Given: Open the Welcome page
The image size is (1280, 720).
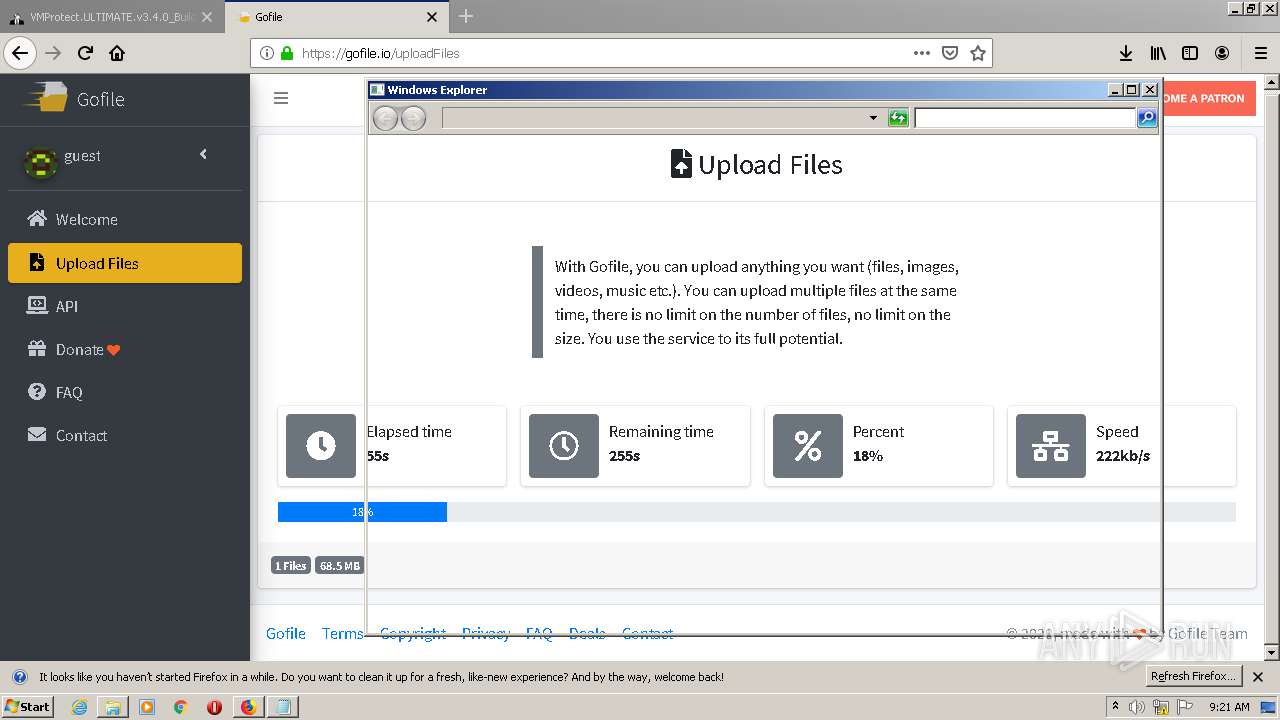Looking at the screenshot, I should pyautogui.click(x=124, y=219).
